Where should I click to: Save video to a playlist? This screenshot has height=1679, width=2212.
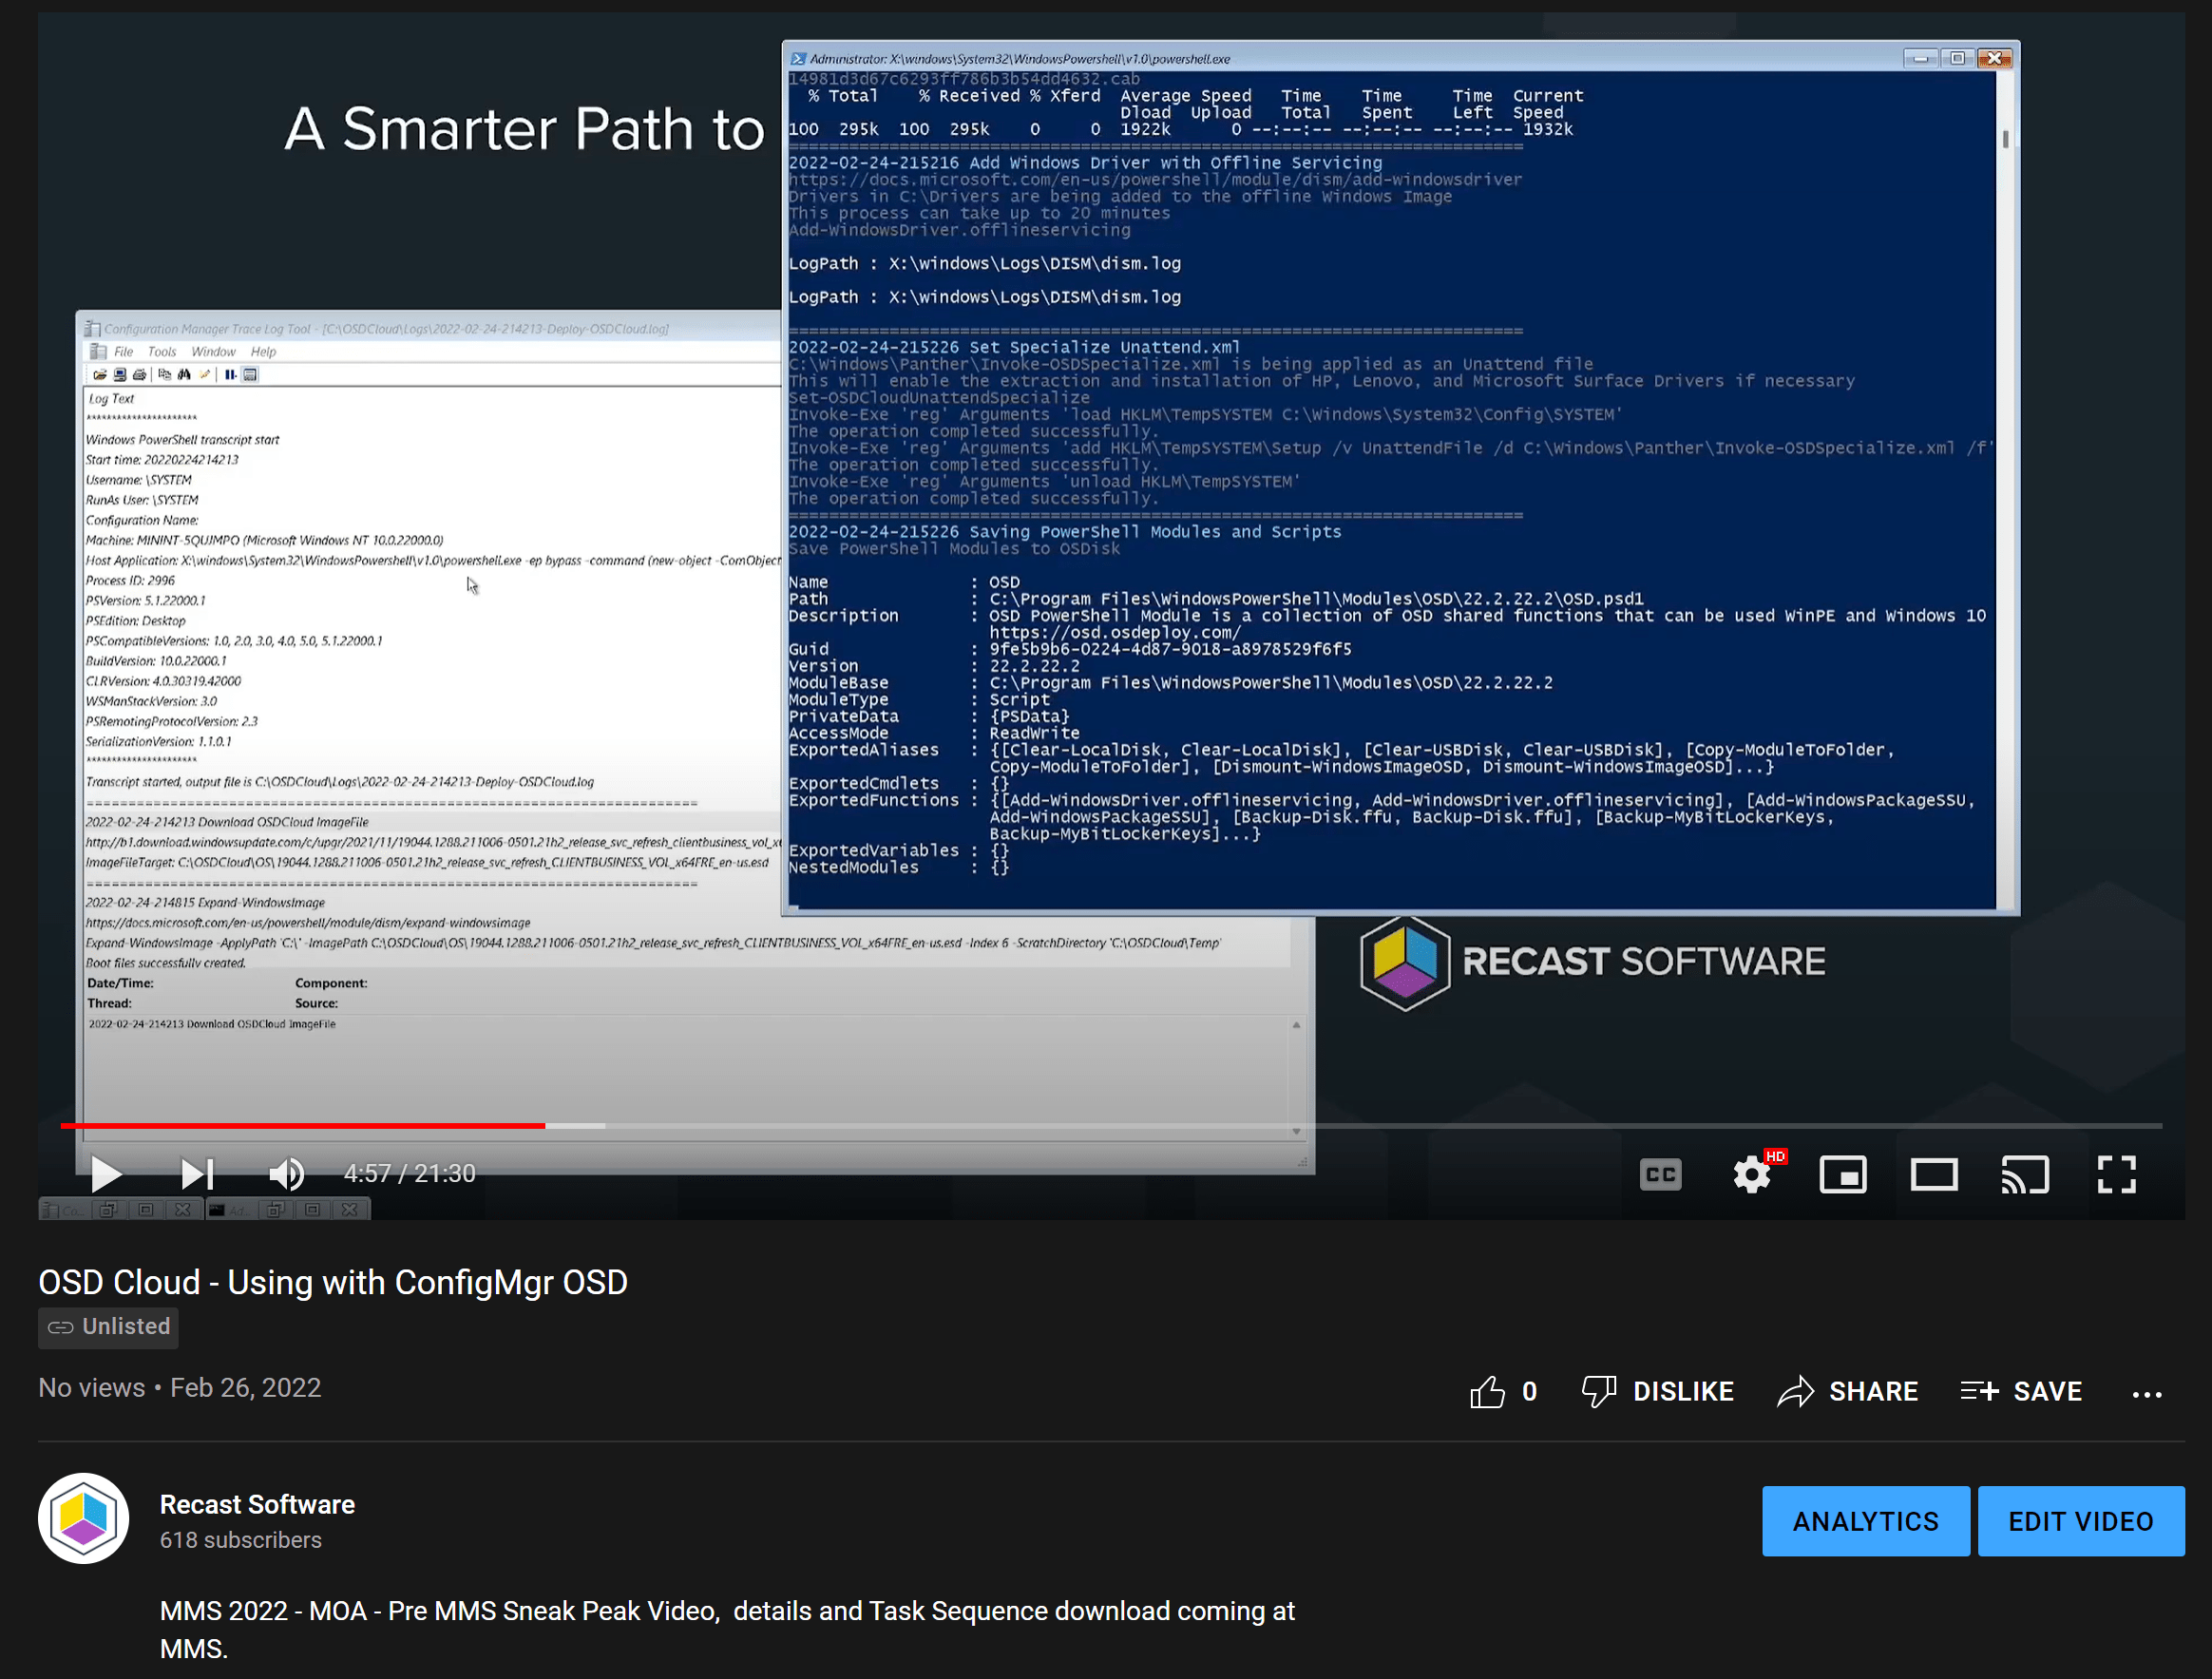2021,1391
